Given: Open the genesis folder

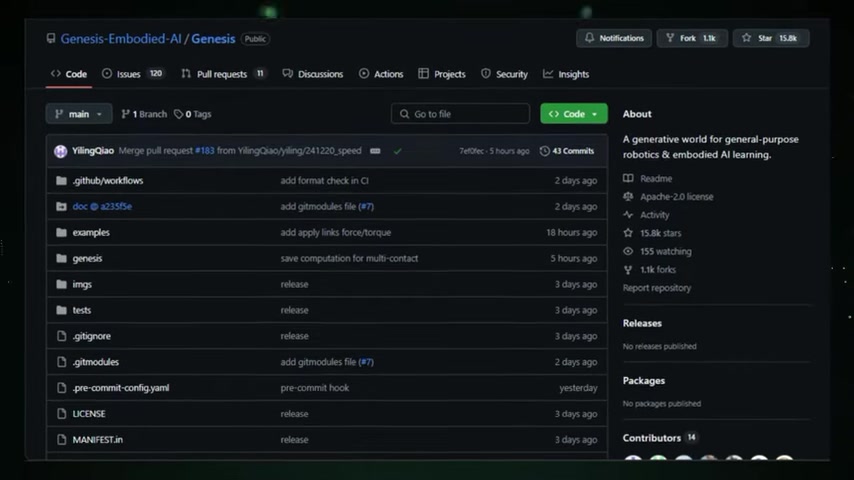Looking at the screenshot, I should click(87, 258).
